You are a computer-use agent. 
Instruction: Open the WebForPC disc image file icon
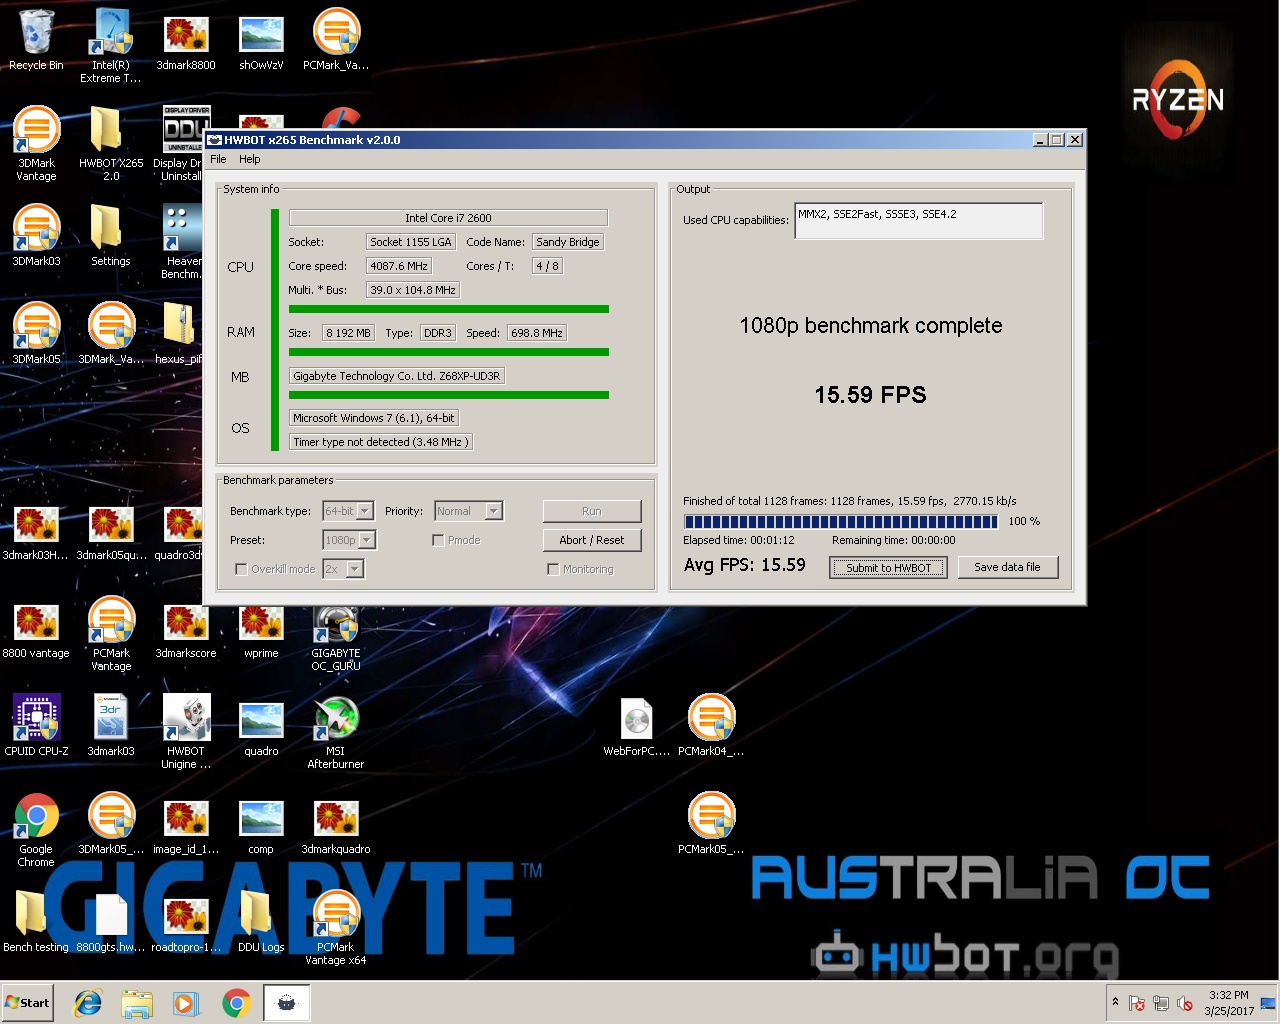pyautogui.click(x=637, y=726)
